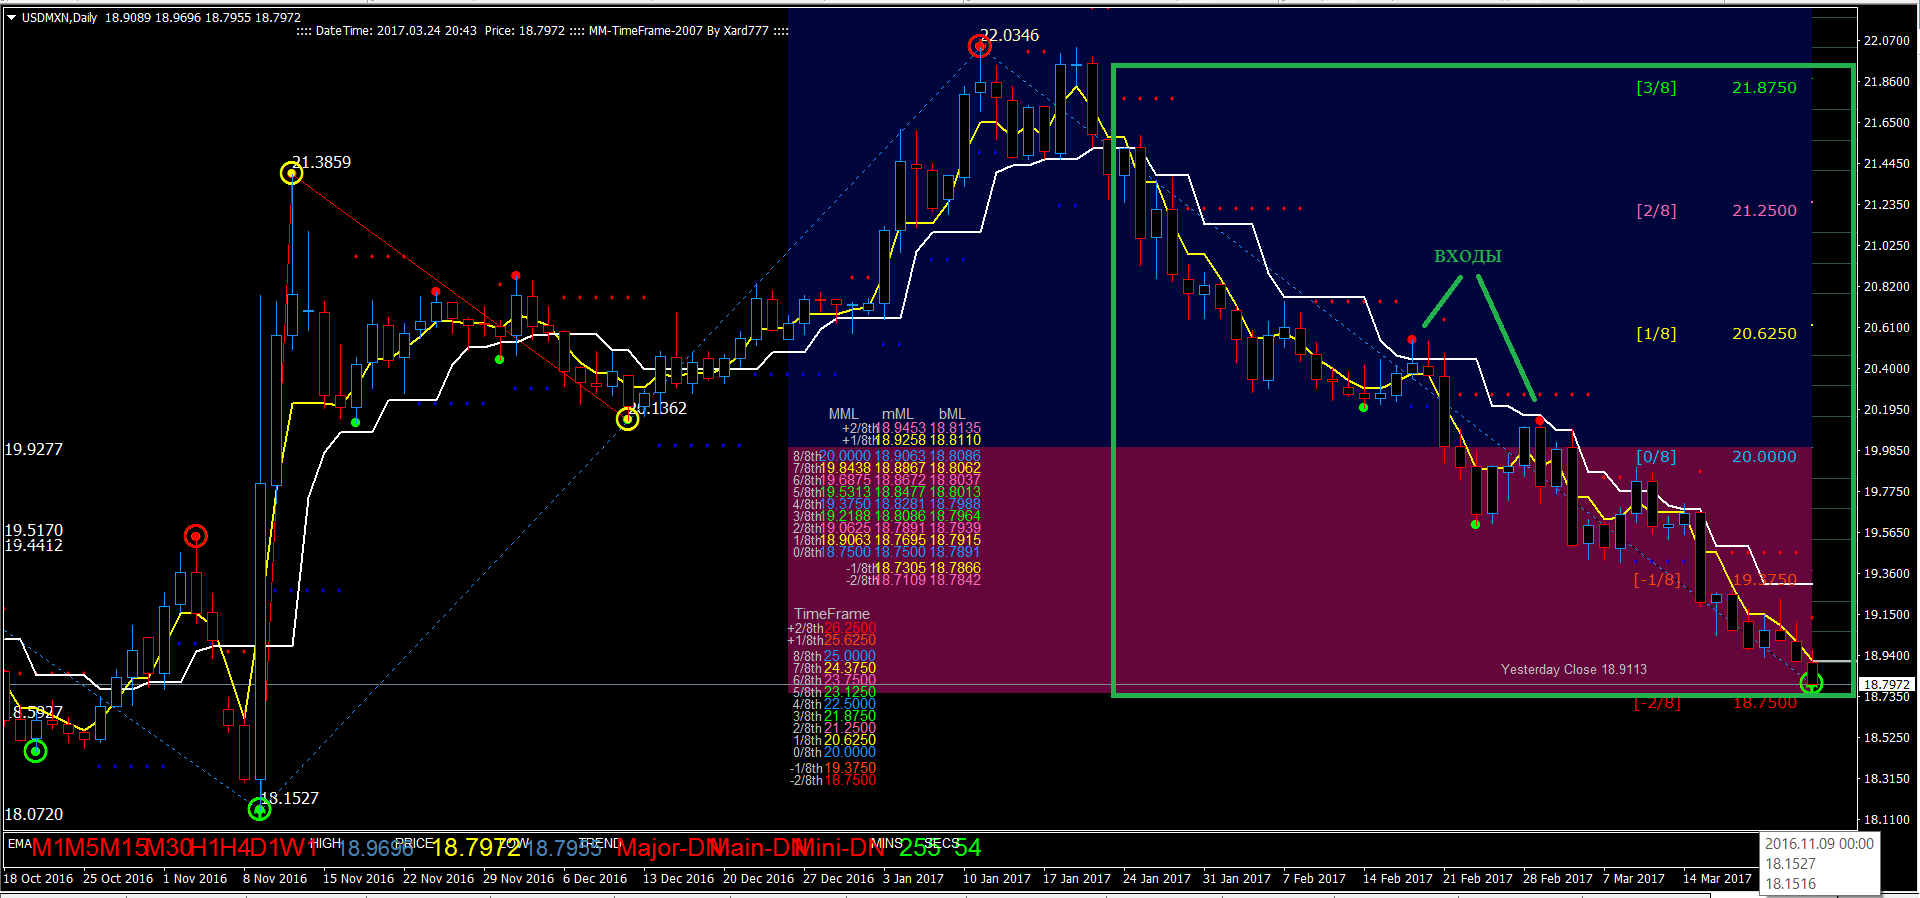Click the 21.3859 price label
1920x898 pixels.
[321, 162]
